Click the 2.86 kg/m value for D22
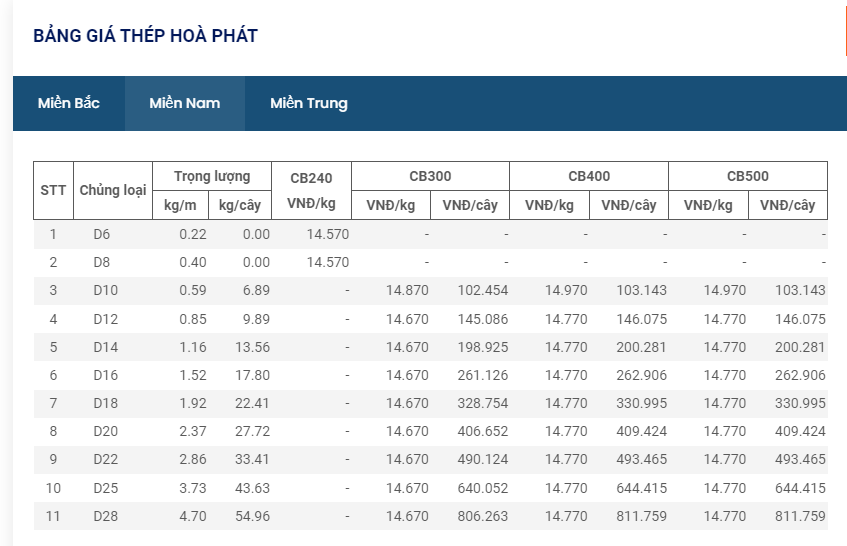Screen dimensions: 847x546 pos(193,460)
